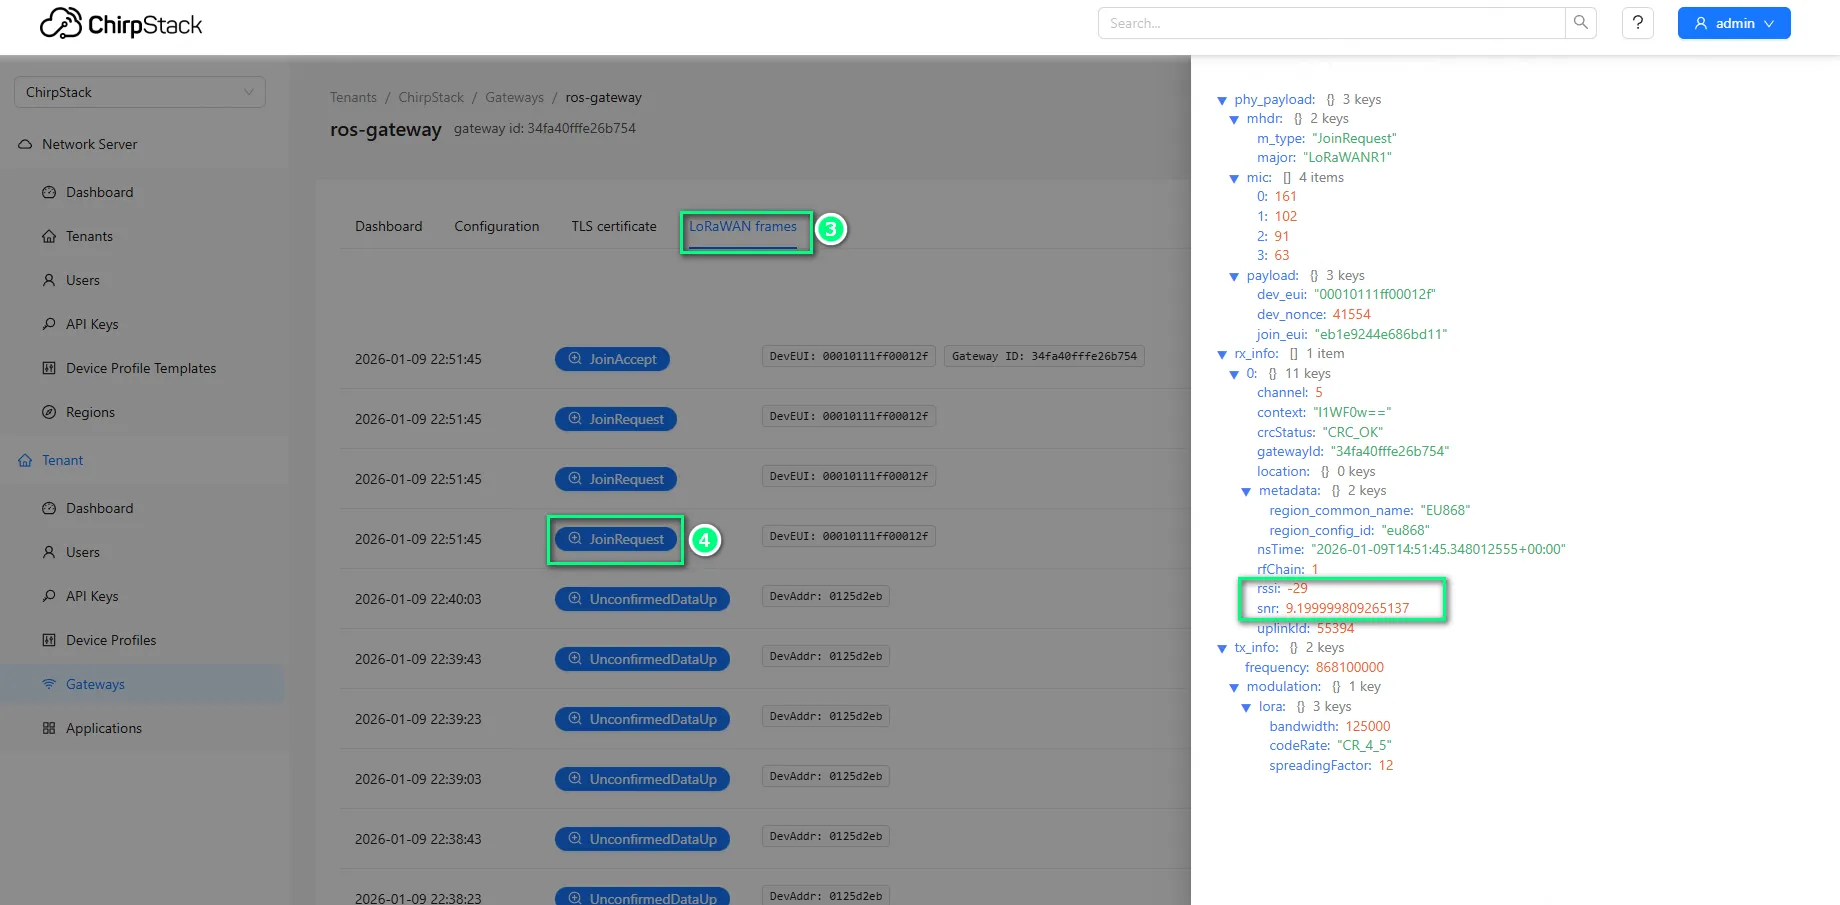
Task: Collapse the tx_info tree node
Action: [1222, 648]
